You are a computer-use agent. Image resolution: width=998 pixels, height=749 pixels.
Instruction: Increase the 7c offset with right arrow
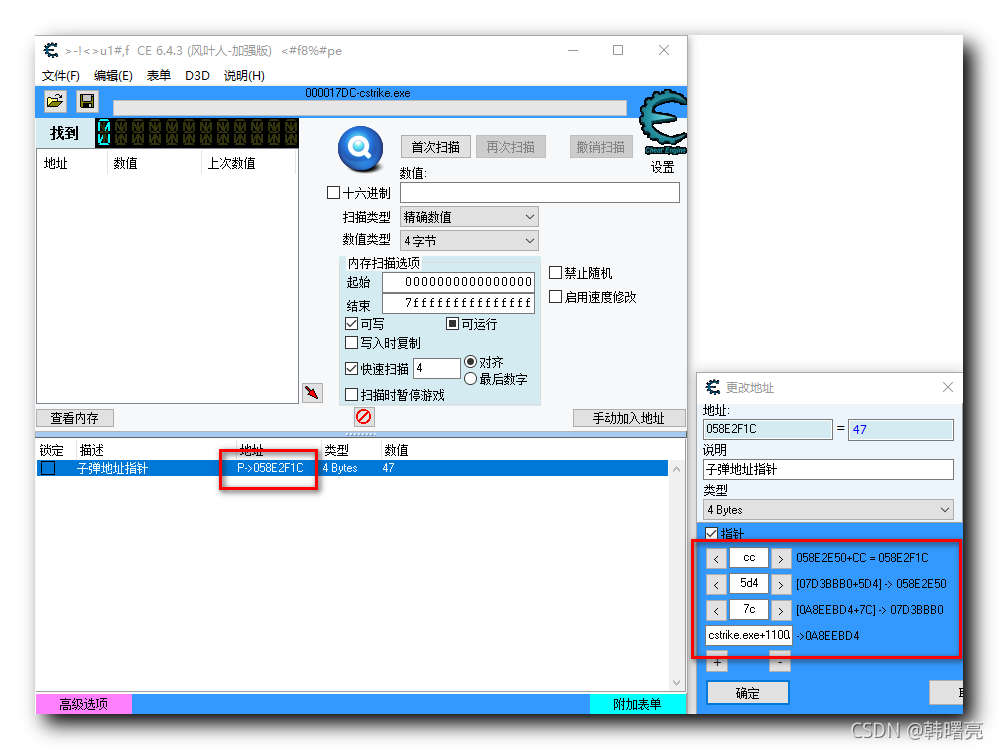coord(781,610)
